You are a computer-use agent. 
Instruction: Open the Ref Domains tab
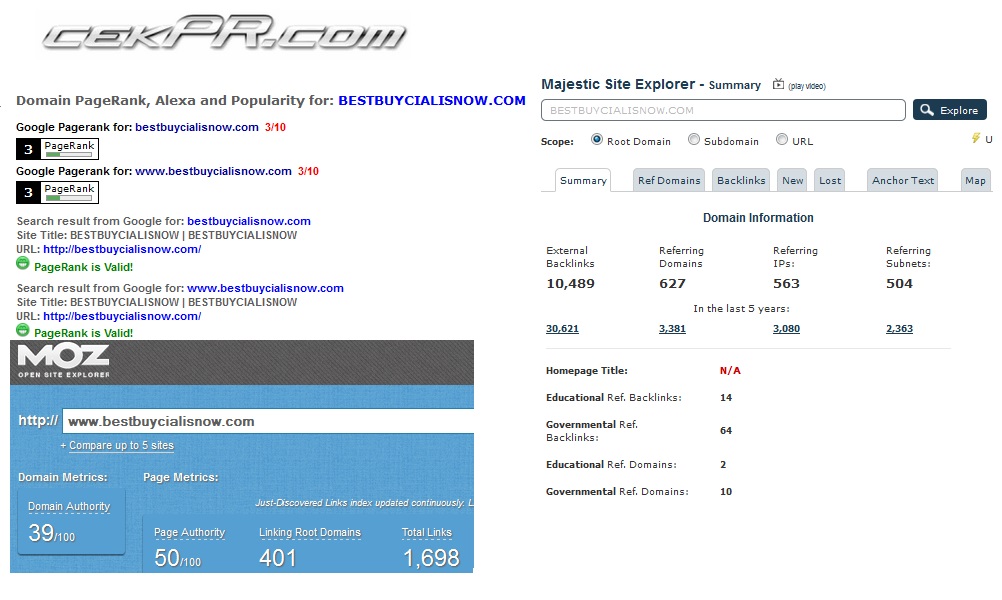[669, 180]
